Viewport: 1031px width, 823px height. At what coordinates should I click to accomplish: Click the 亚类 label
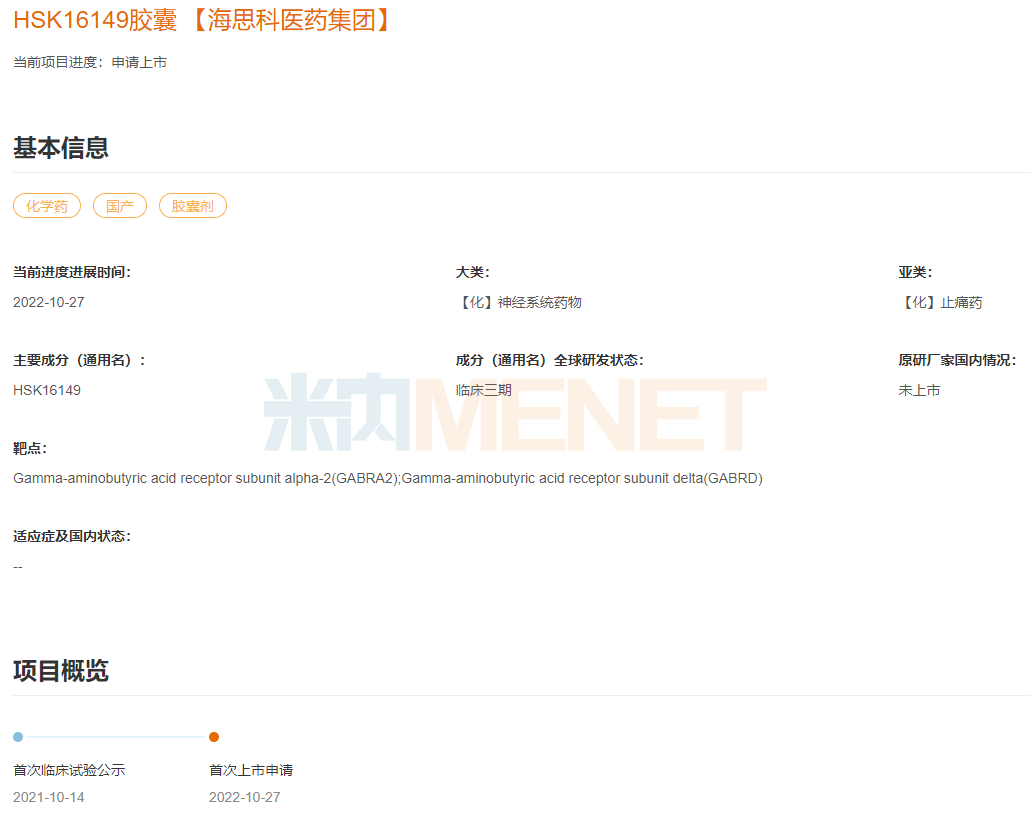[915, 272]
